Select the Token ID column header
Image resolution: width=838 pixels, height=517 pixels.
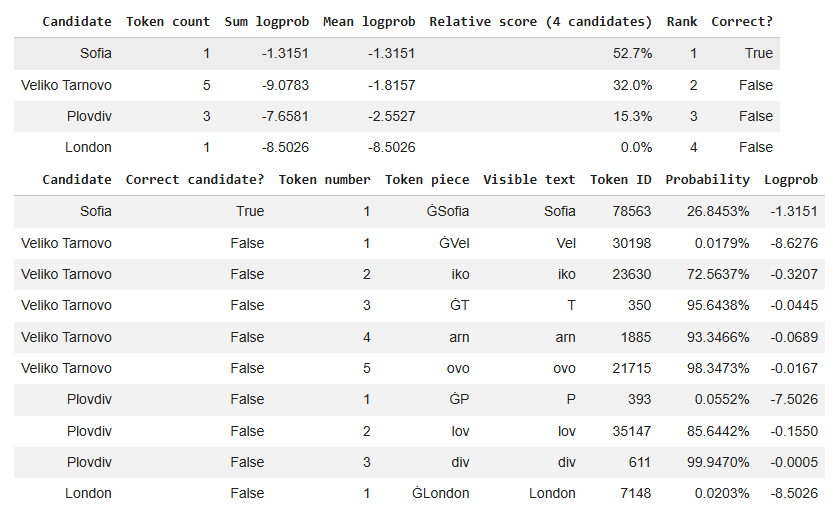[x=620, y=180]
